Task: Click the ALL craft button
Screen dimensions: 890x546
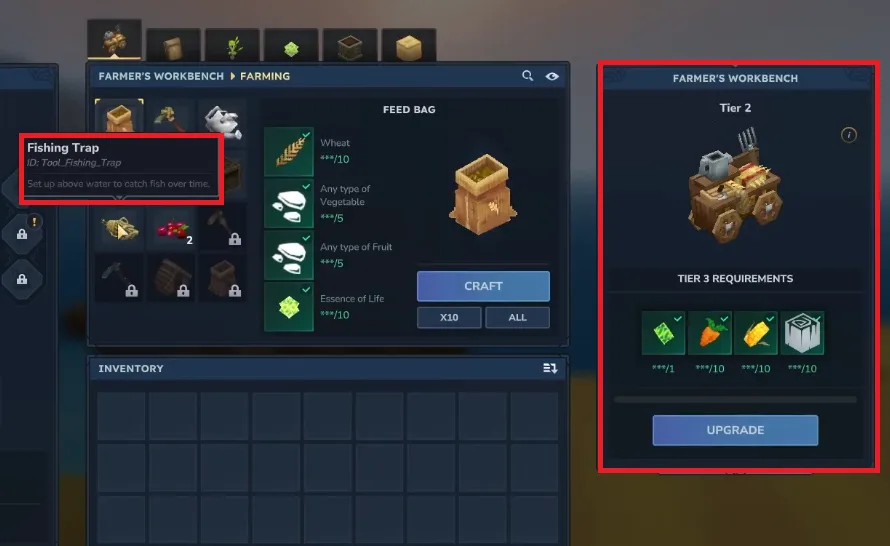Action: pos(517,317)
